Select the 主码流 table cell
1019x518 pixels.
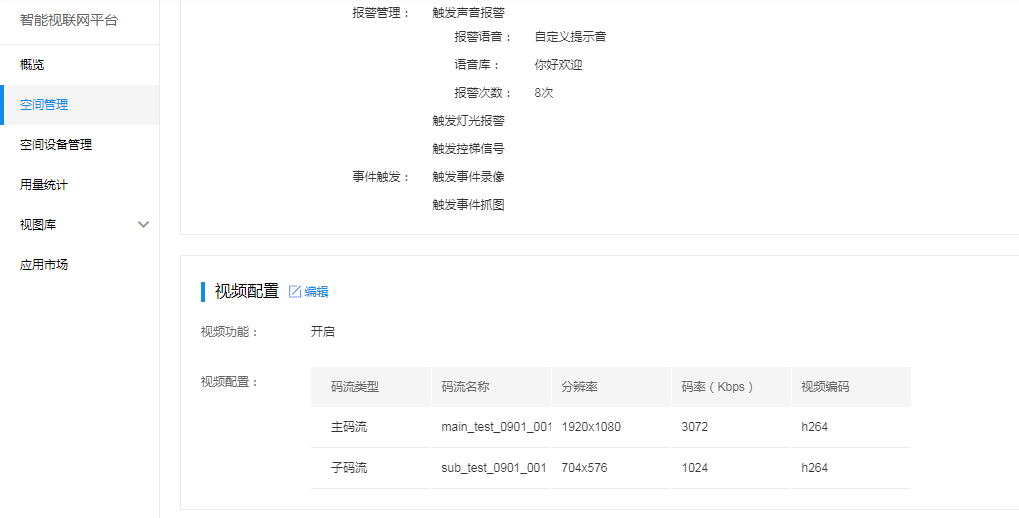click(349, 427)
